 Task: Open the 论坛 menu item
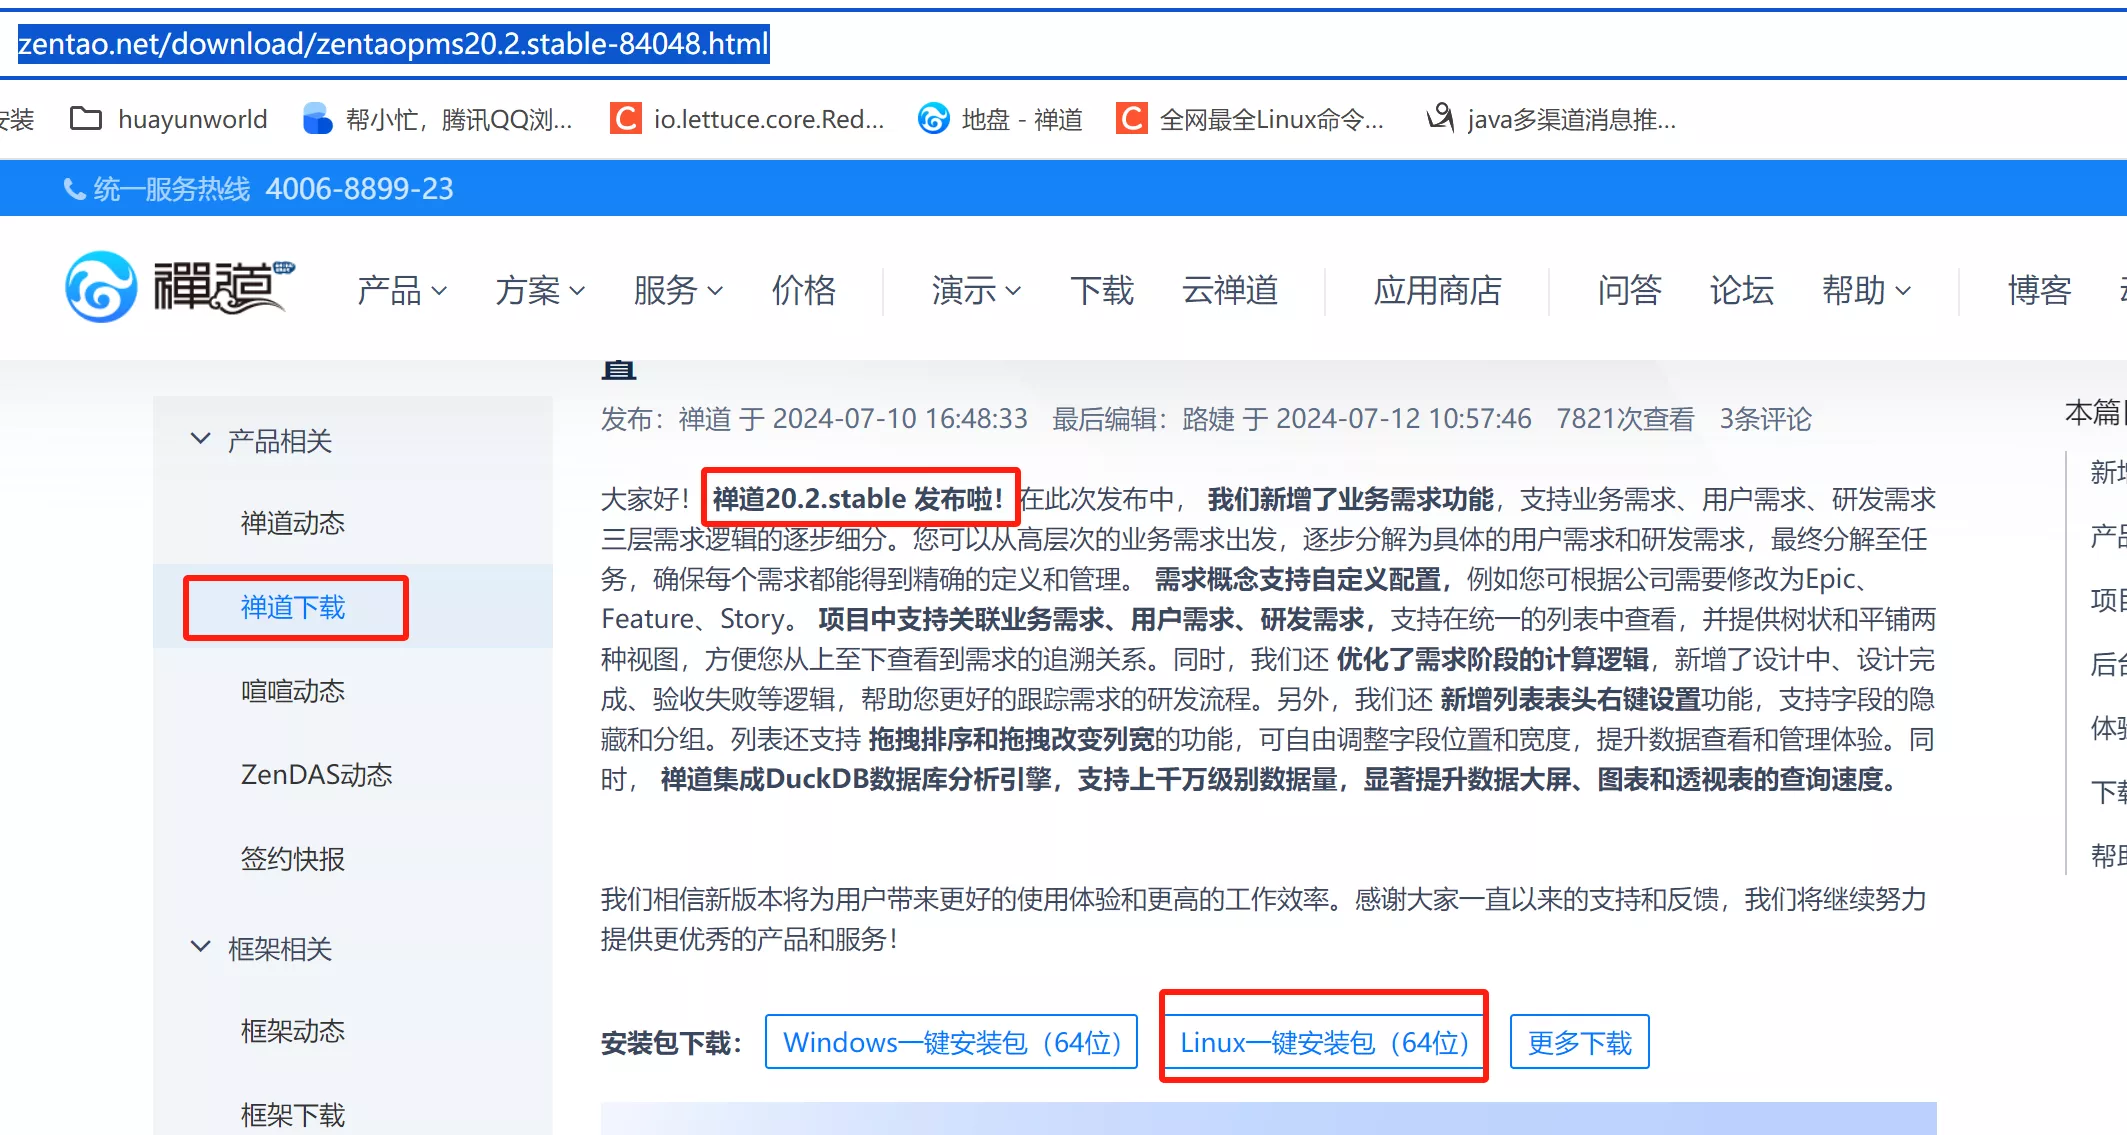1742,290
